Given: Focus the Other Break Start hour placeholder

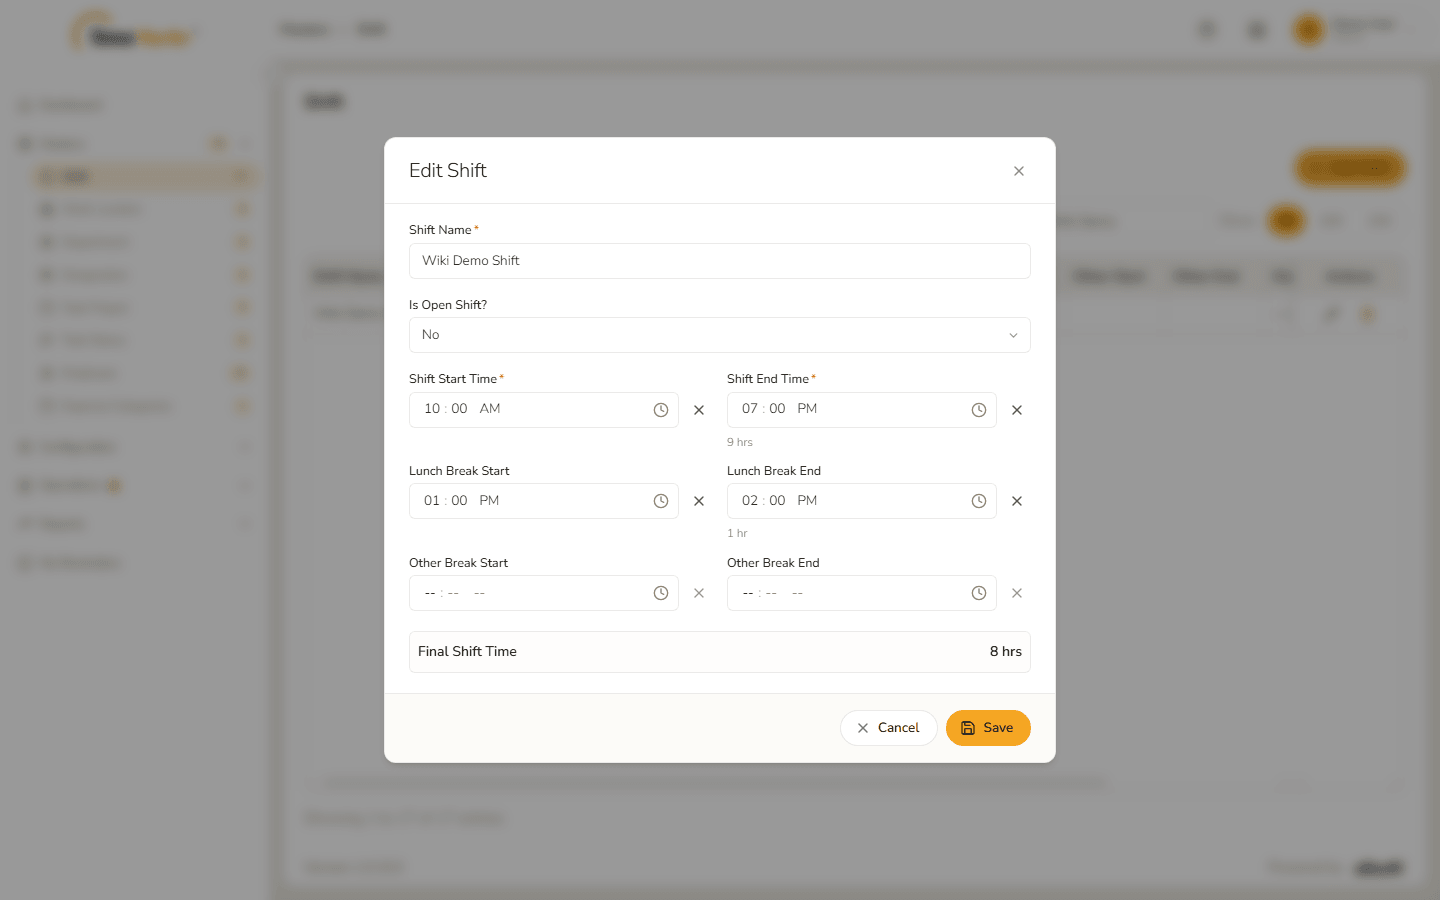Looking at the screenshot, I should coord(430,593).
